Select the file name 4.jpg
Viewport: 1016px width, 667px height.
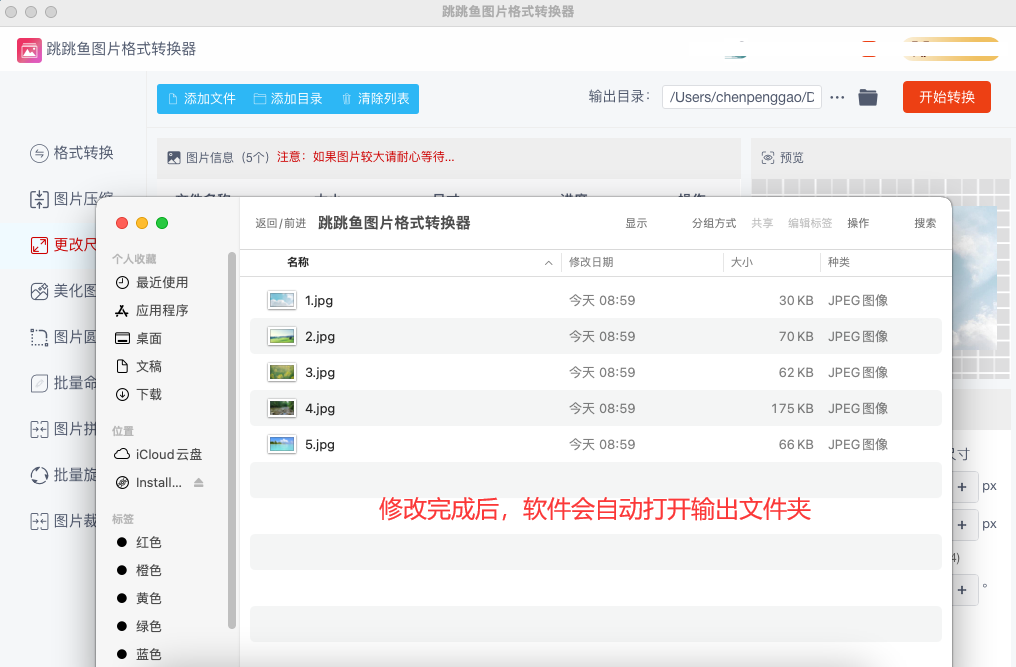pos(320,408)
